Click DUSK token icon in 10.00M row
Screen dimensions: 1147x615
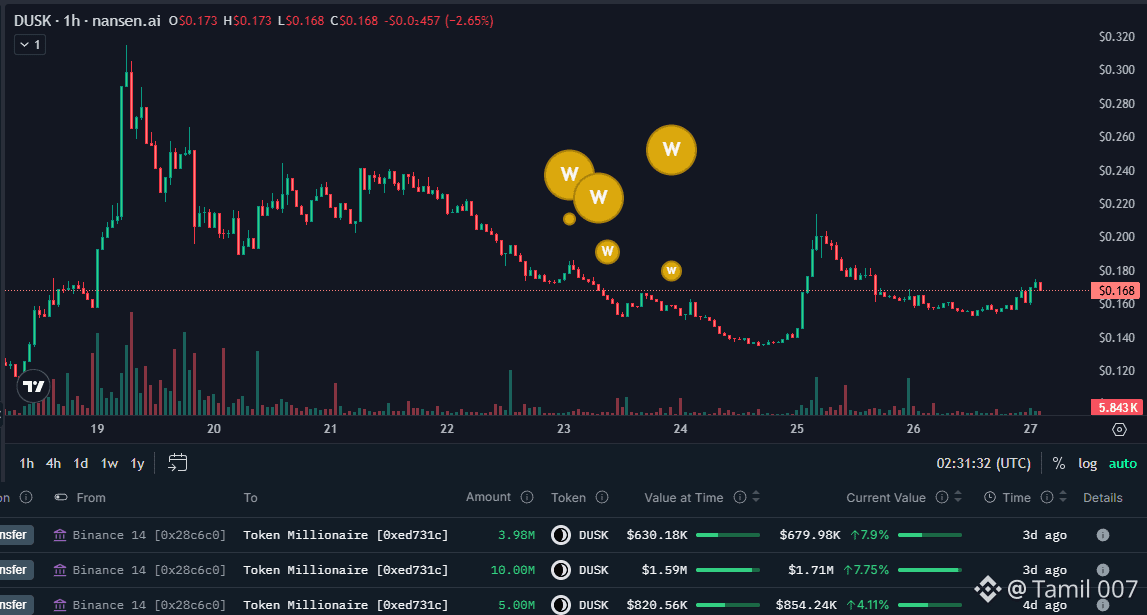(x=561, y=570)
